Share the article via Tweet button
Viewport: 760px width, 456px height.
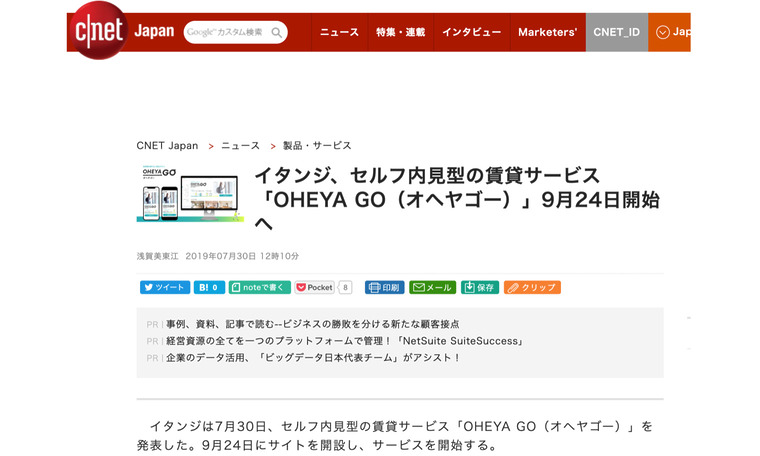(164, 287)
